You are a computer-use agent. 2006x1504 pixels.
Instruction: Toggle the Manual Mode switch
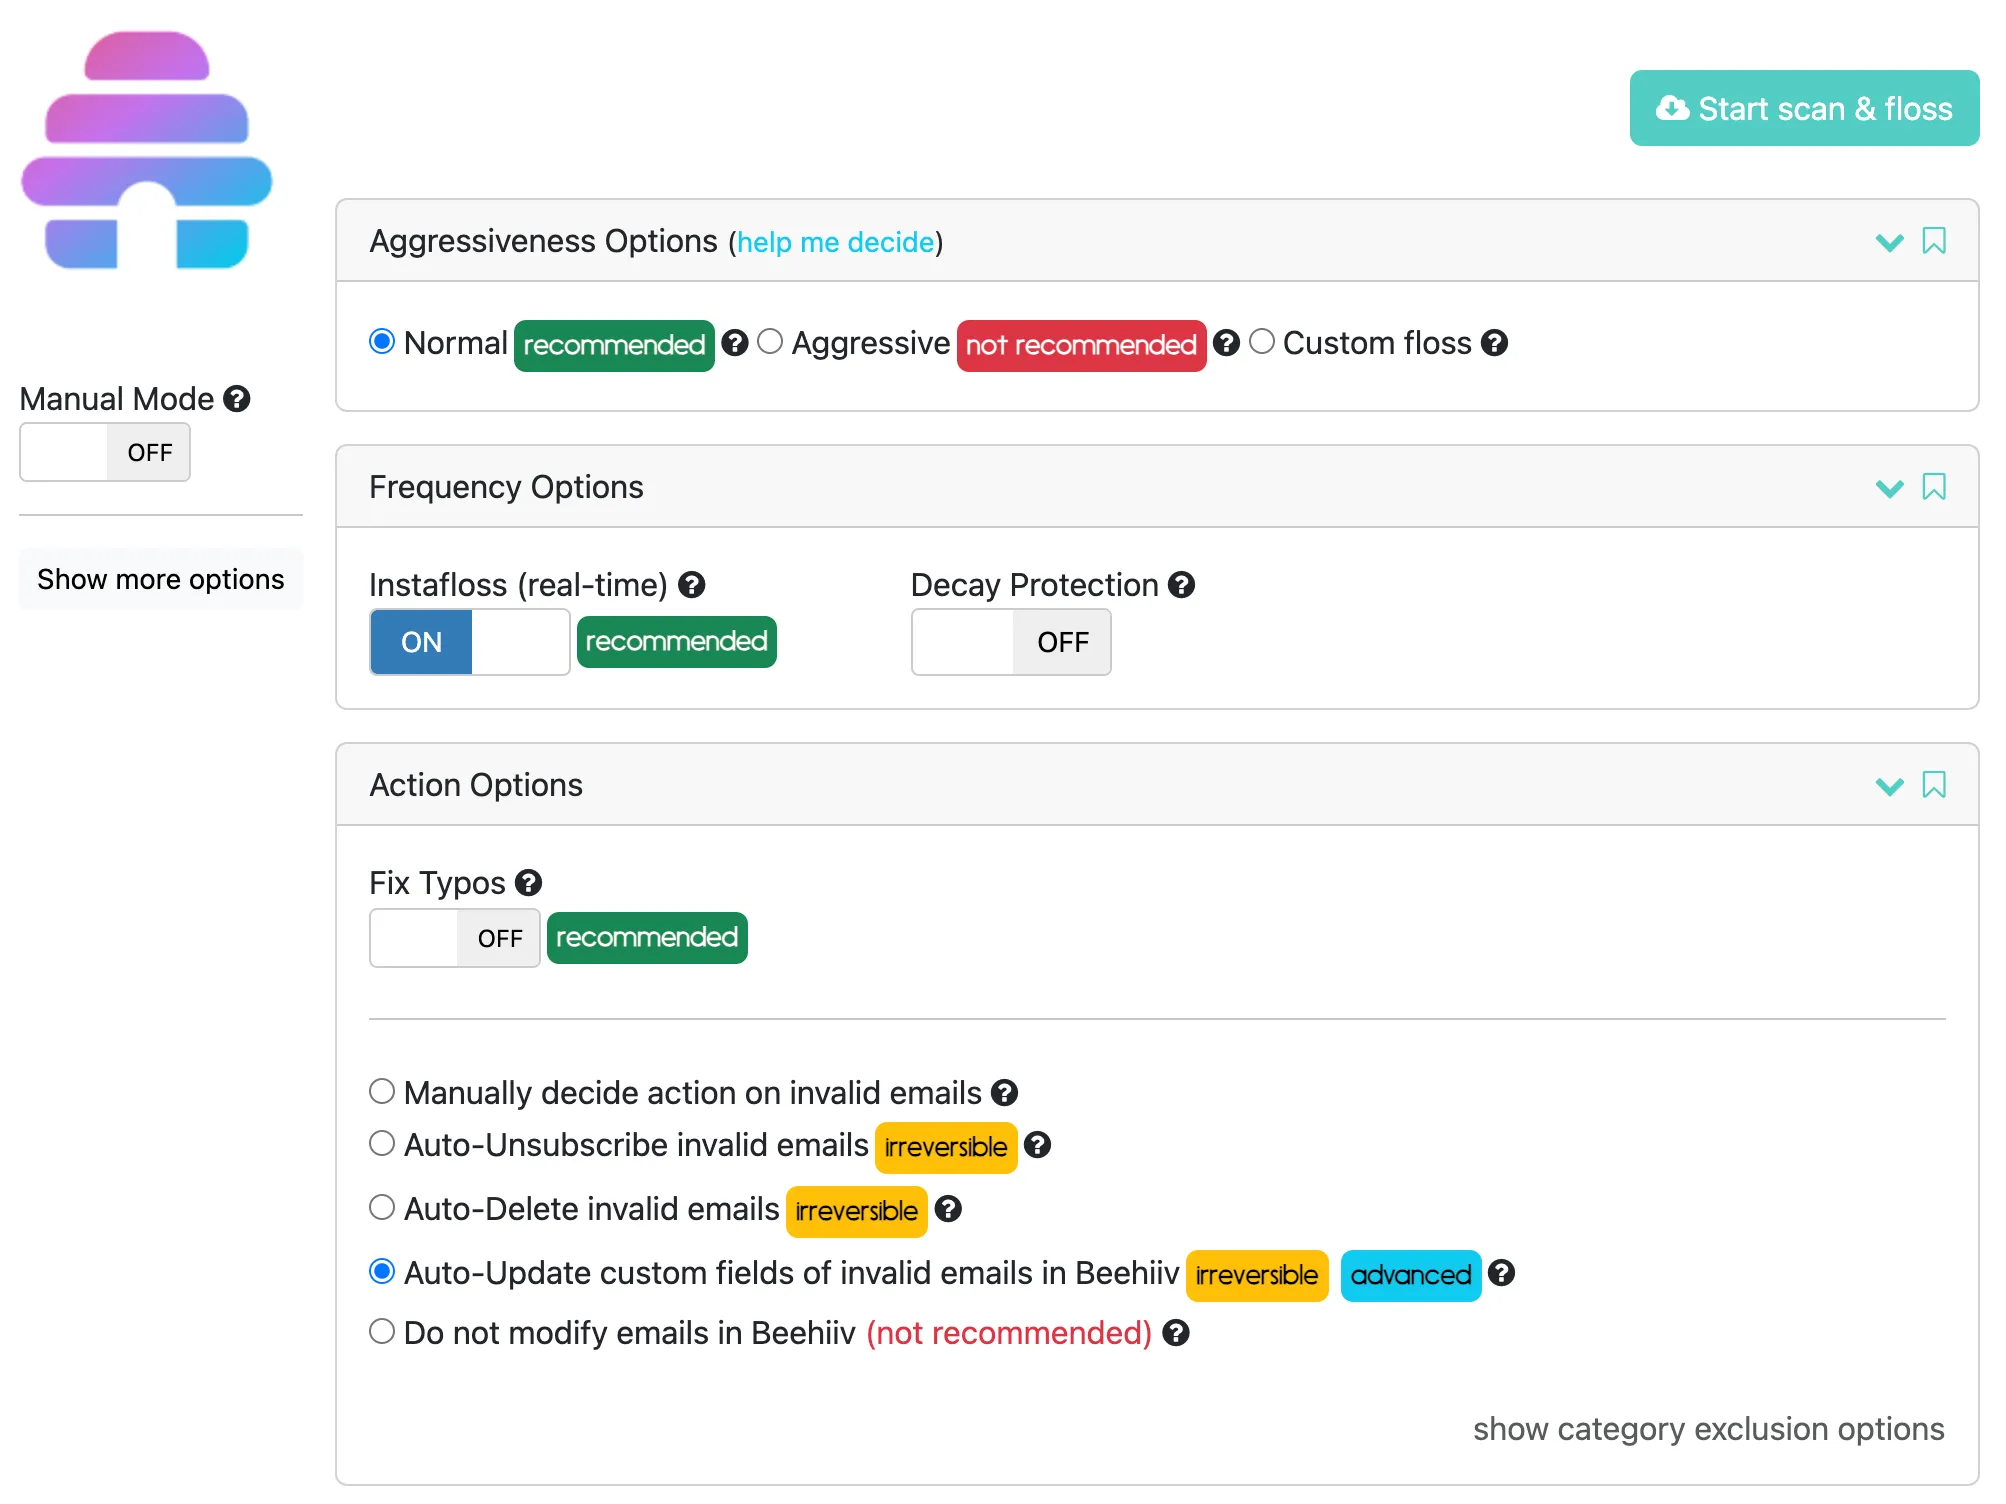click(x=105, y=452)
